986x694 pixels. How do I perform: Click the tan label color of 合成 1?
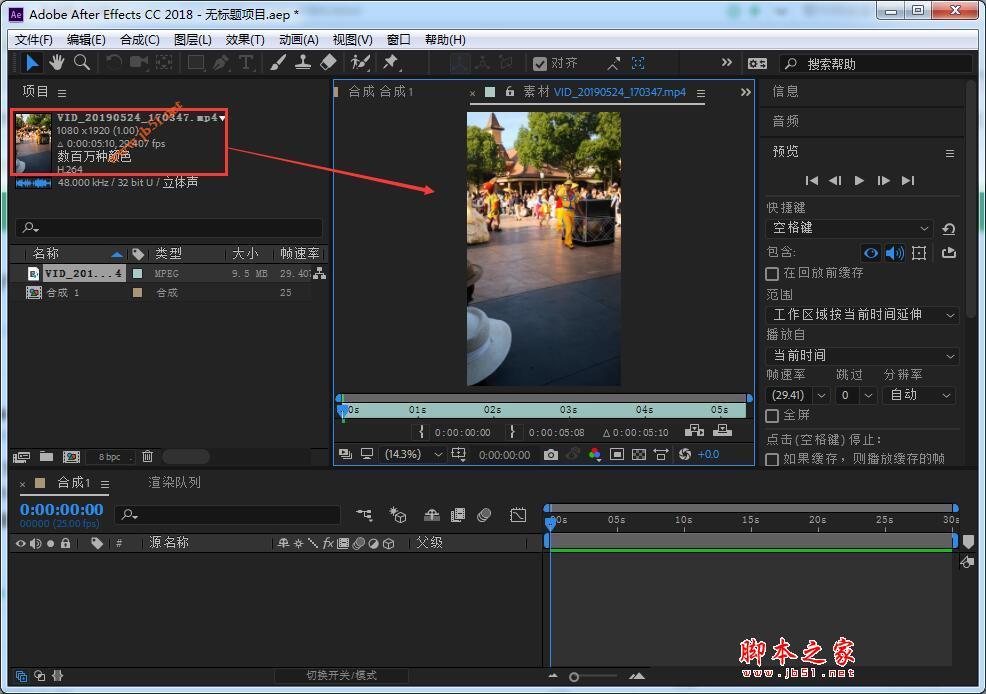[x=138, y=292]
